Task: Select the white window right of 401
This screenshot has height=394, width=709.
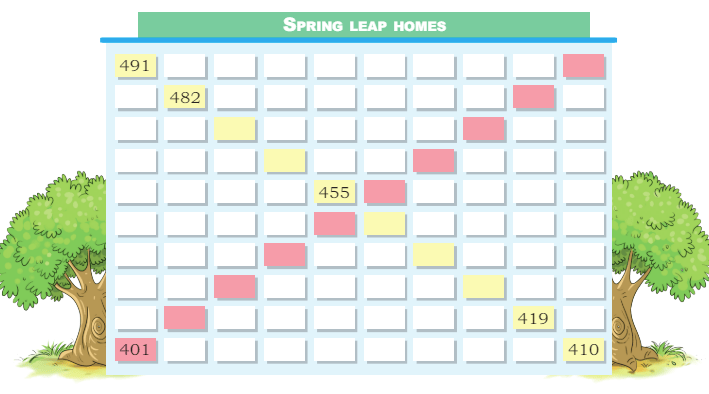Action: tap(184, 350)
